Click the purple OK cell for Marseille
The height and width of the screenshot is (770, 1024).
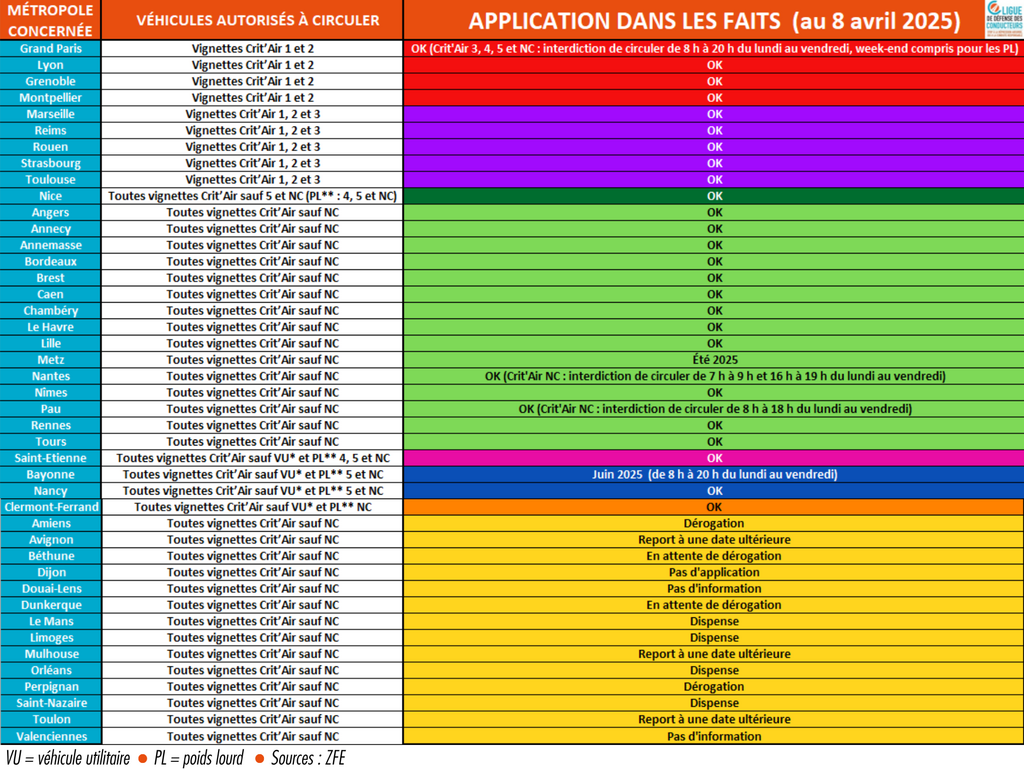(x=713, y=114)
